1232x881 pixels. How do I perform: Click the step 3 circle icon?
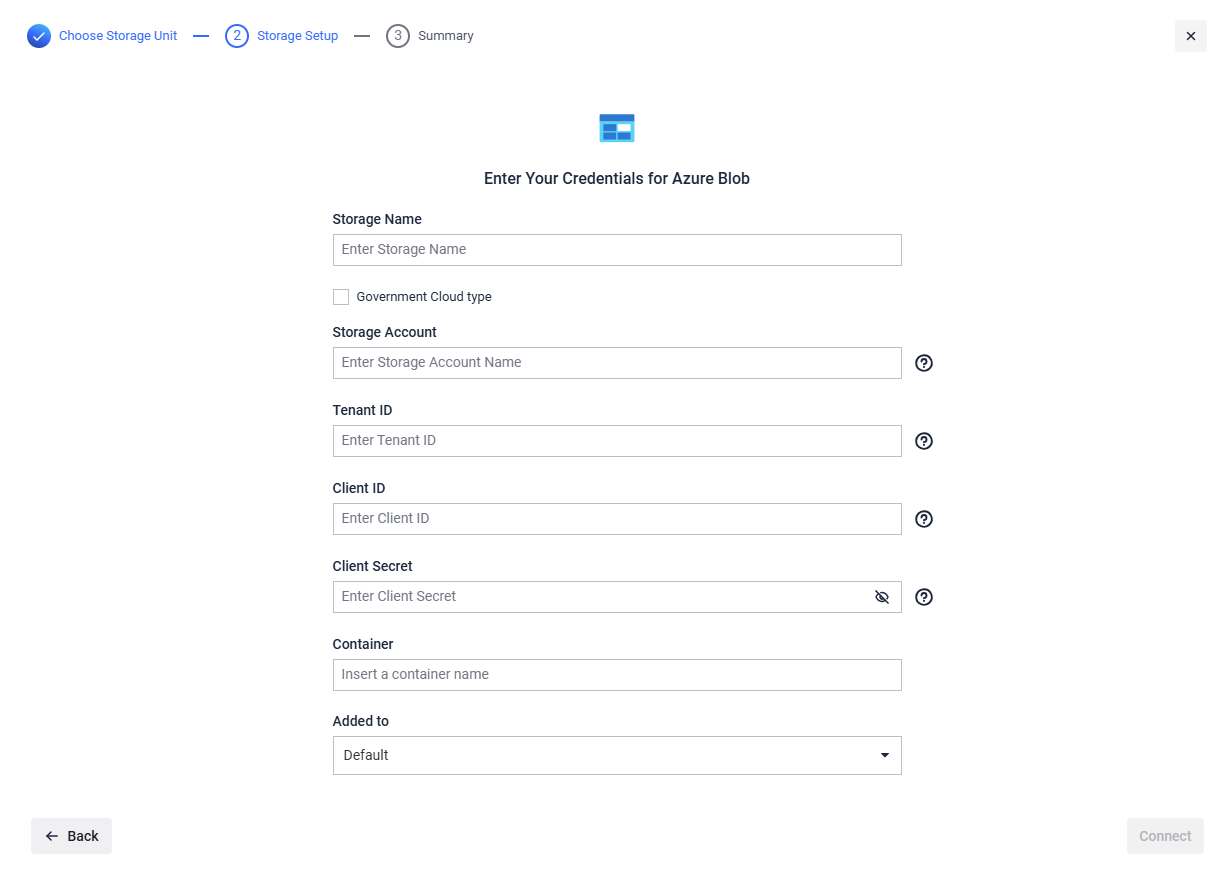pyautogui.click(x=398, y=36)
